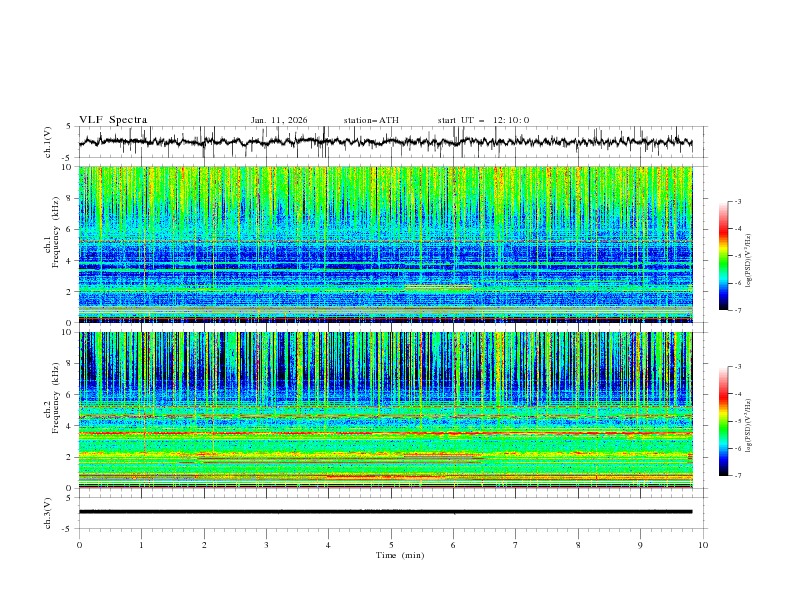Click the ch.1 colorbar "-3" tick label
This screenshot has height=612, width=792.
tap(737, 201)
